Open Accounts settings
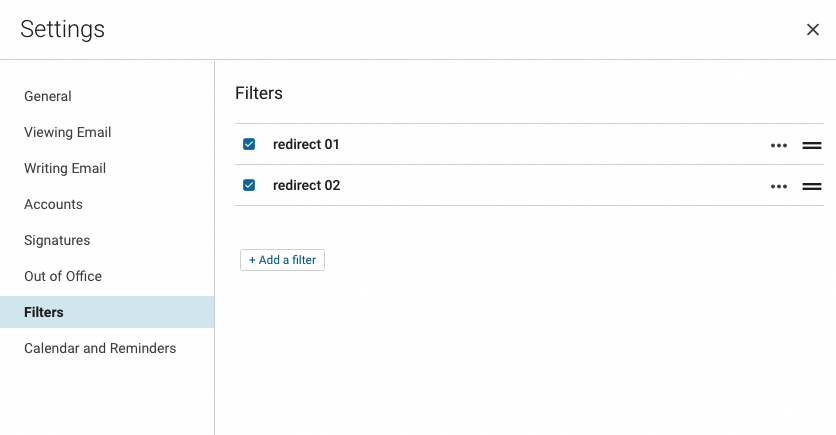The image size is (836, 435). [53, 204]
